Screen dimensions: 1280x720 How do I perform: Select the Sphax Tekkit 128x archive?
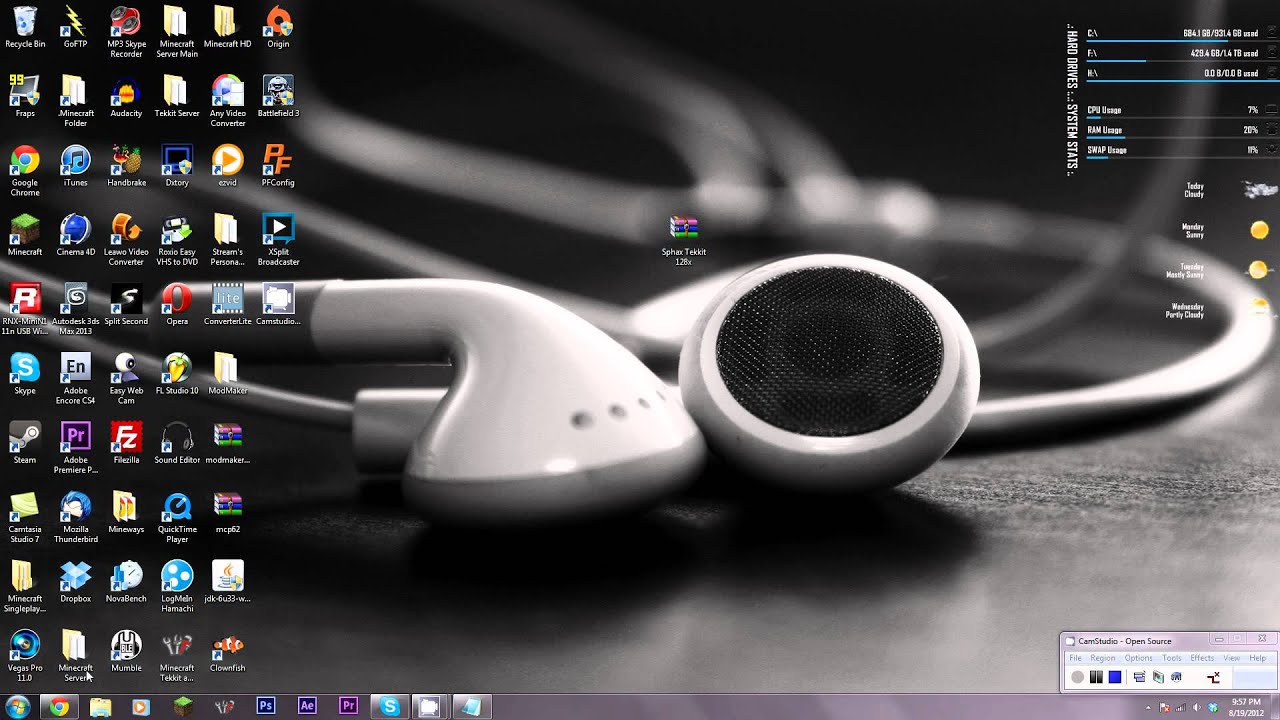click(x=684, y=240)
